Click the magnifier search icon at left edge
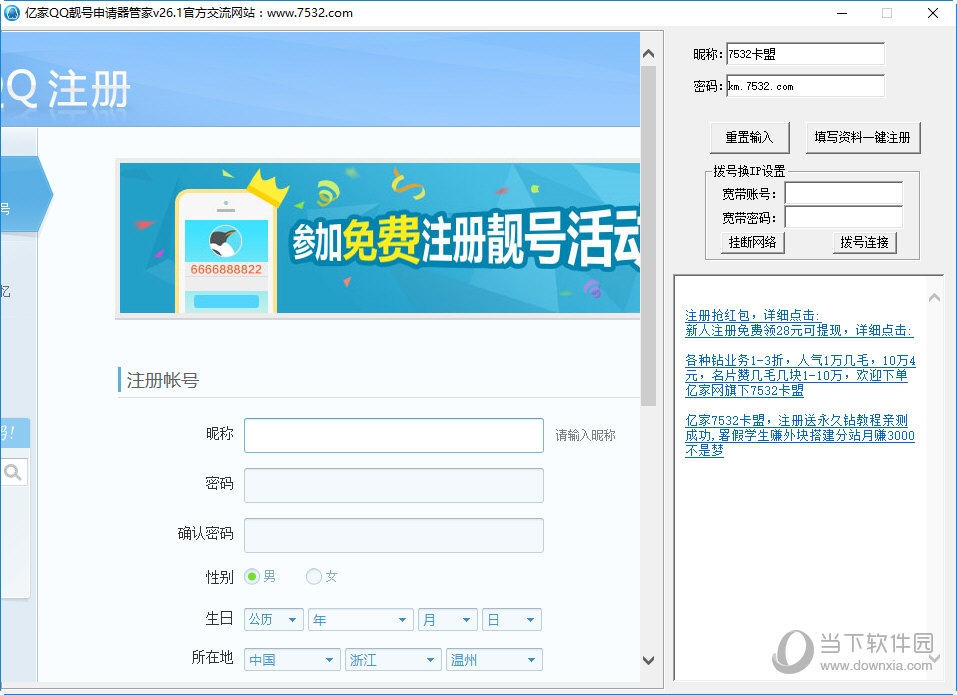Image resolution: width=957 pixels, height=695 pixels. 13,472
